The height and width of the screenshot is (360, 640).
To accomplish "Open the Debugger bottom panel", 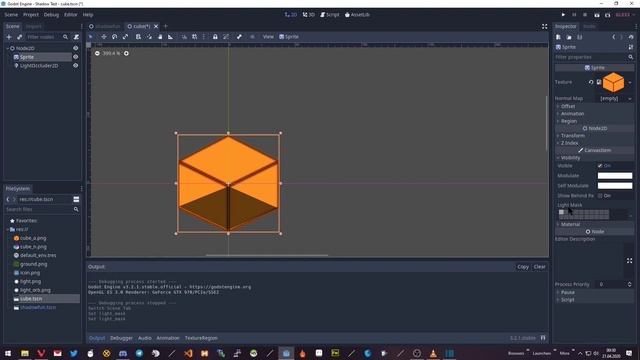I will (121, 338).
